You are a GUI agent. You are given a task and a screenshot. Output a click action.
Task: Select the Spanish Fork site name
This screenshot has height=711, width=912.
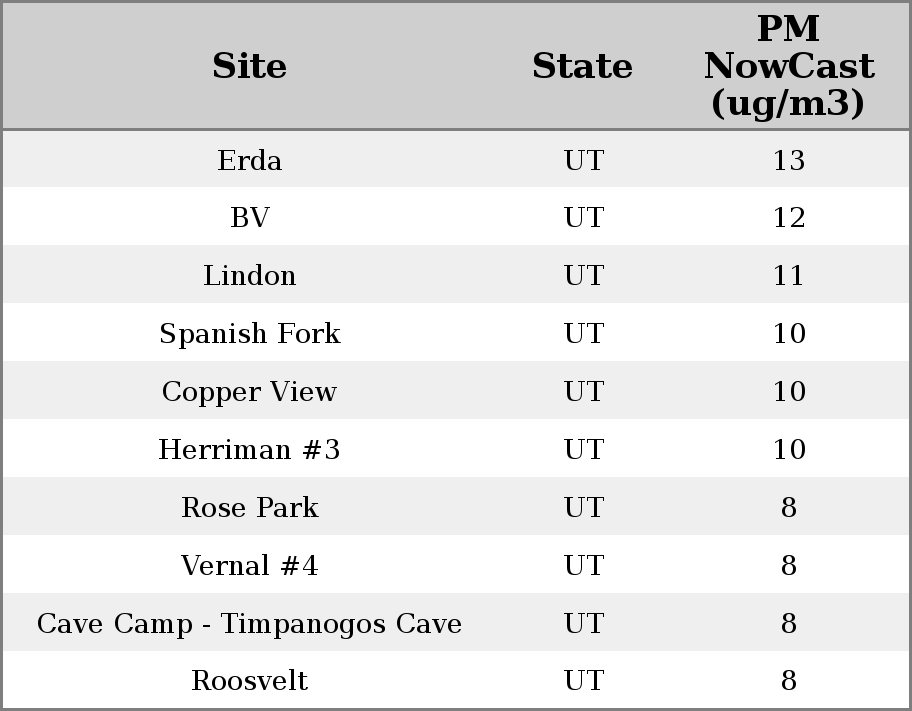tap(249, 334)
